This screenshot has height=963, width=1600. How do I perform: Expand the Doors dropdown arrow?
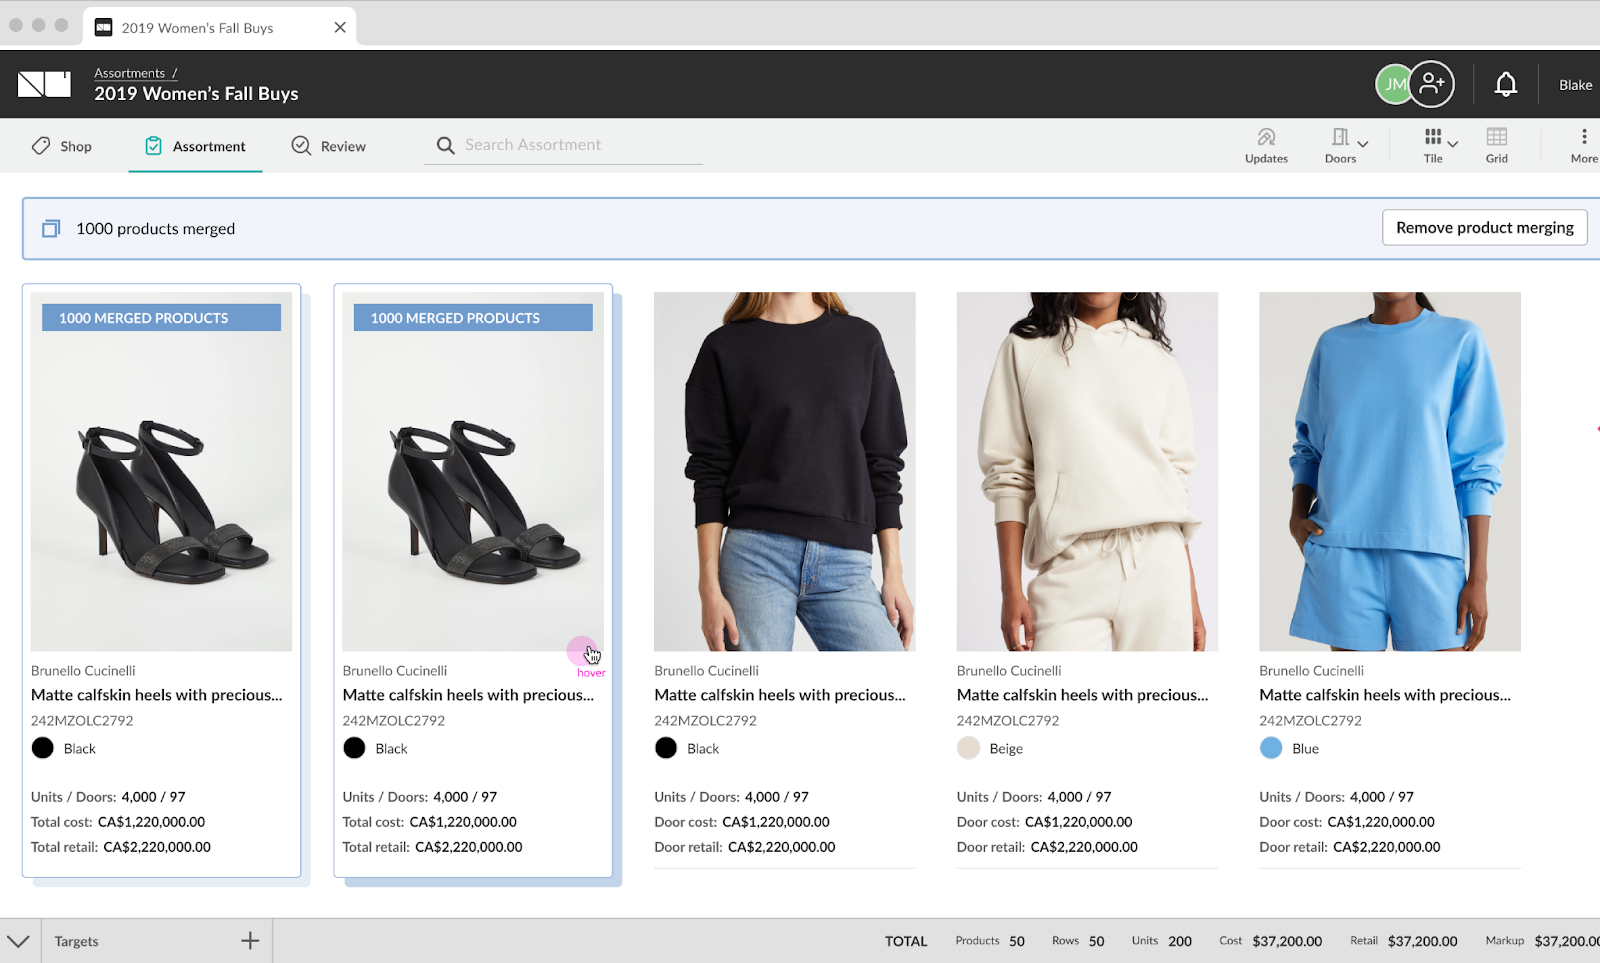pos(1363,144)
